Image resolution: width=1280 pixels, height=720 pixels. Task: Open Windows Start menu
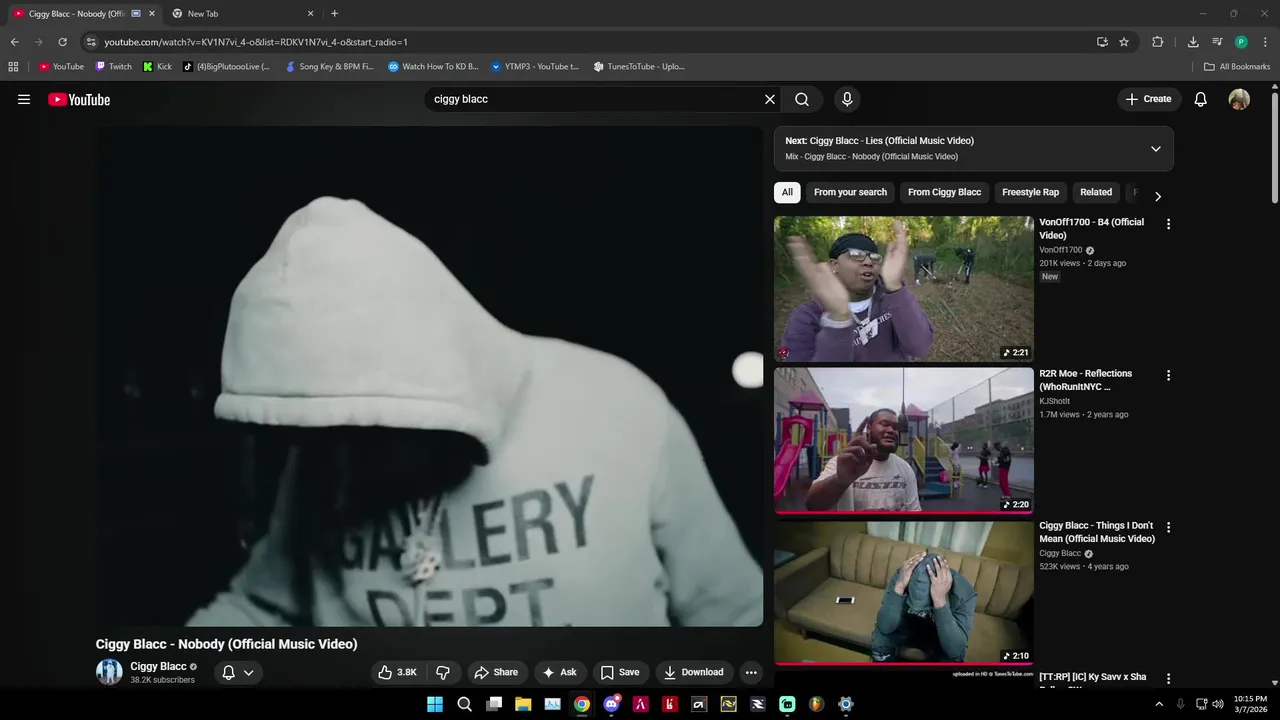click(435, 704)
